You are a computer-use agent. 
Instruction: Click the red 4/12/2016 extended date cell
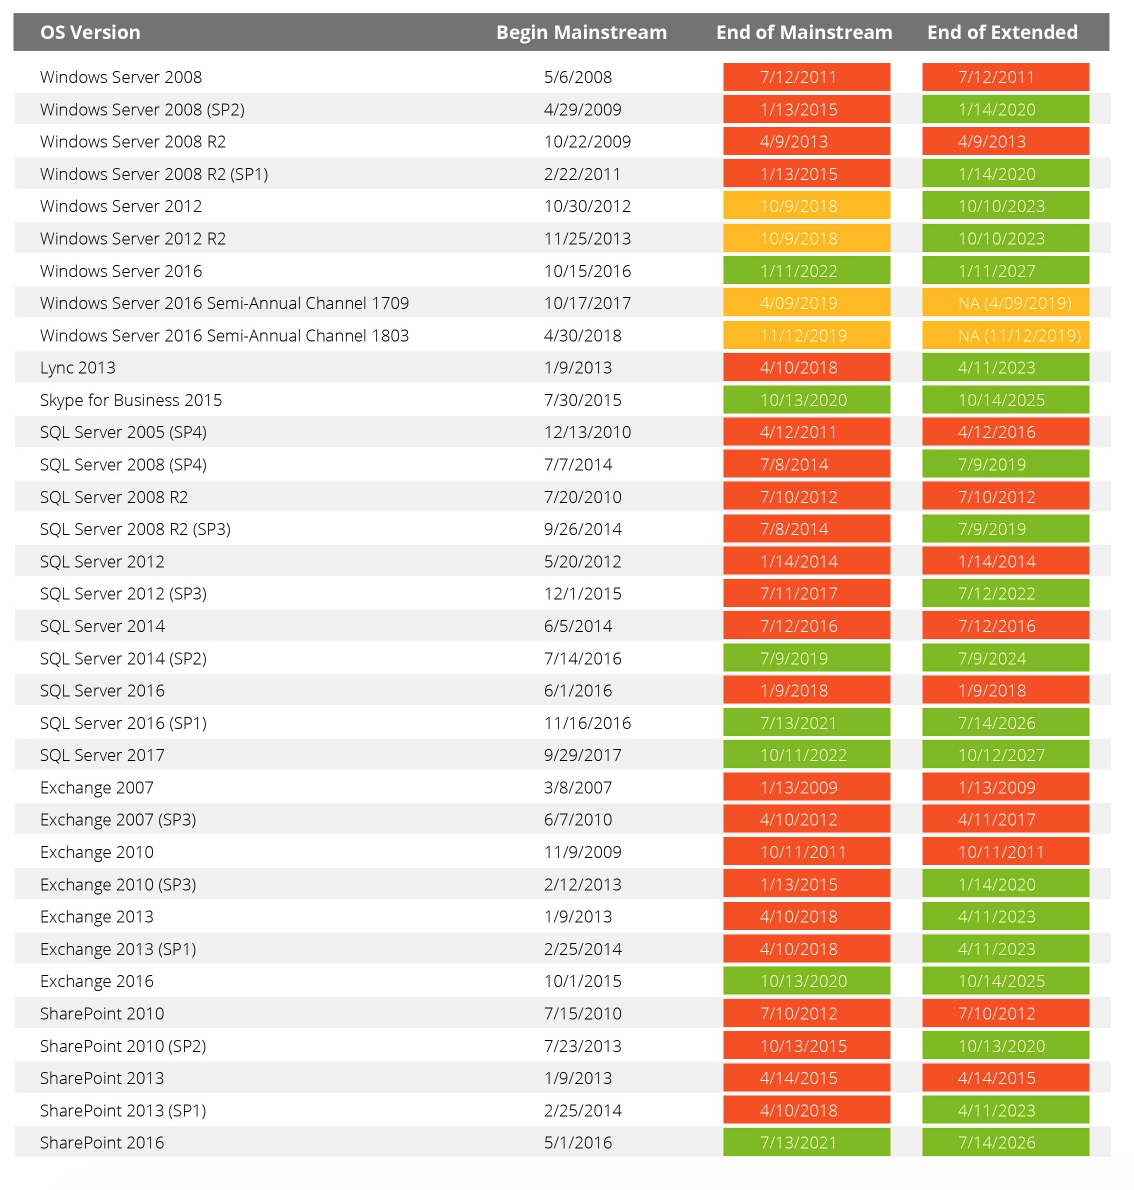(x=1005, y=432)
